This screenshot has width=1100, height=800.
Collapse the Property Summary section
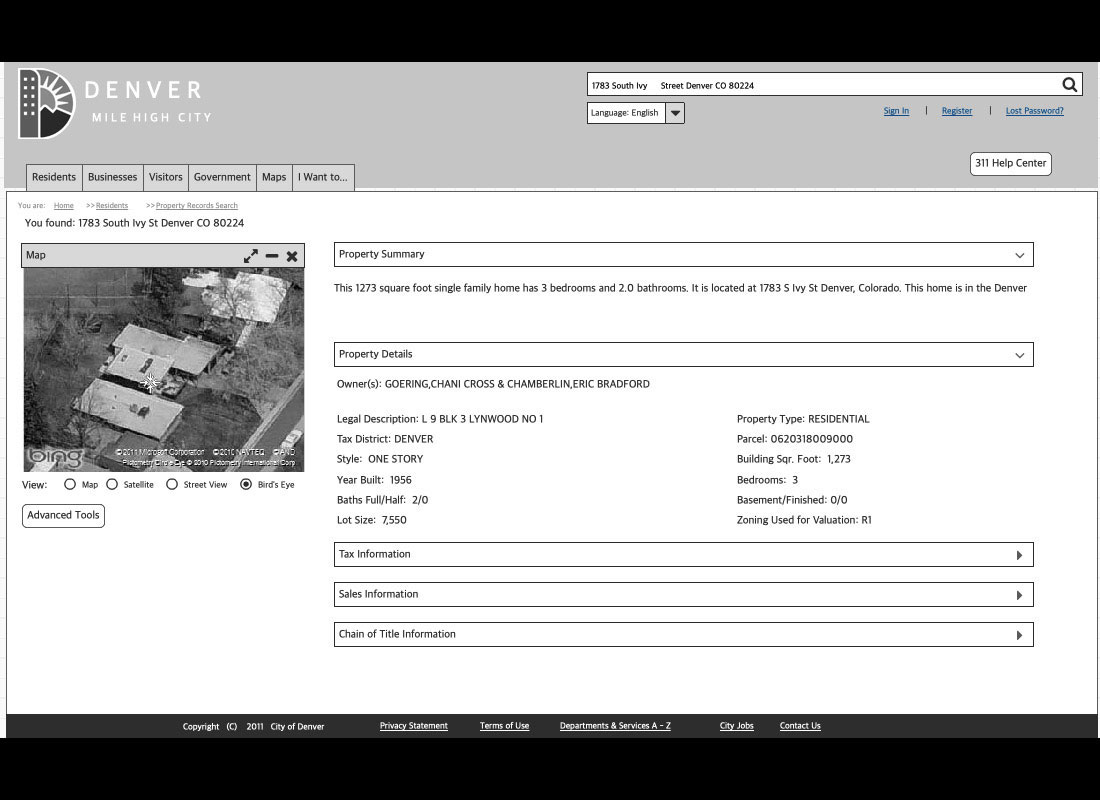point(1019,255)
